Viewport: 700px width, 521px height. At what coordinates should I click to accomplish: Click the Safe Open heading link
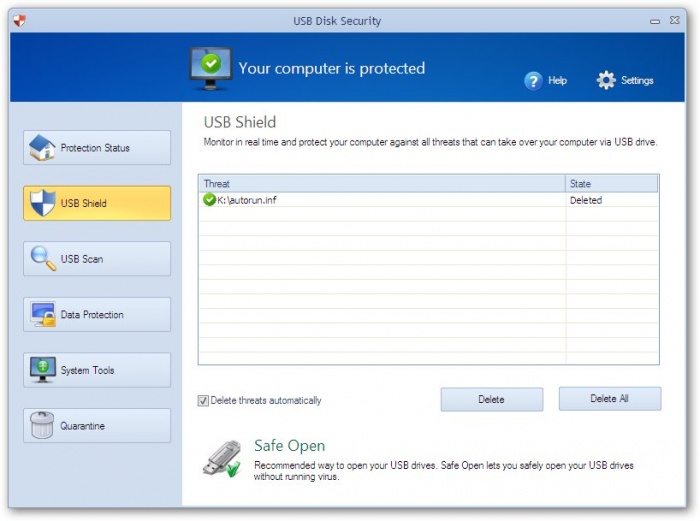click(289, 446)
